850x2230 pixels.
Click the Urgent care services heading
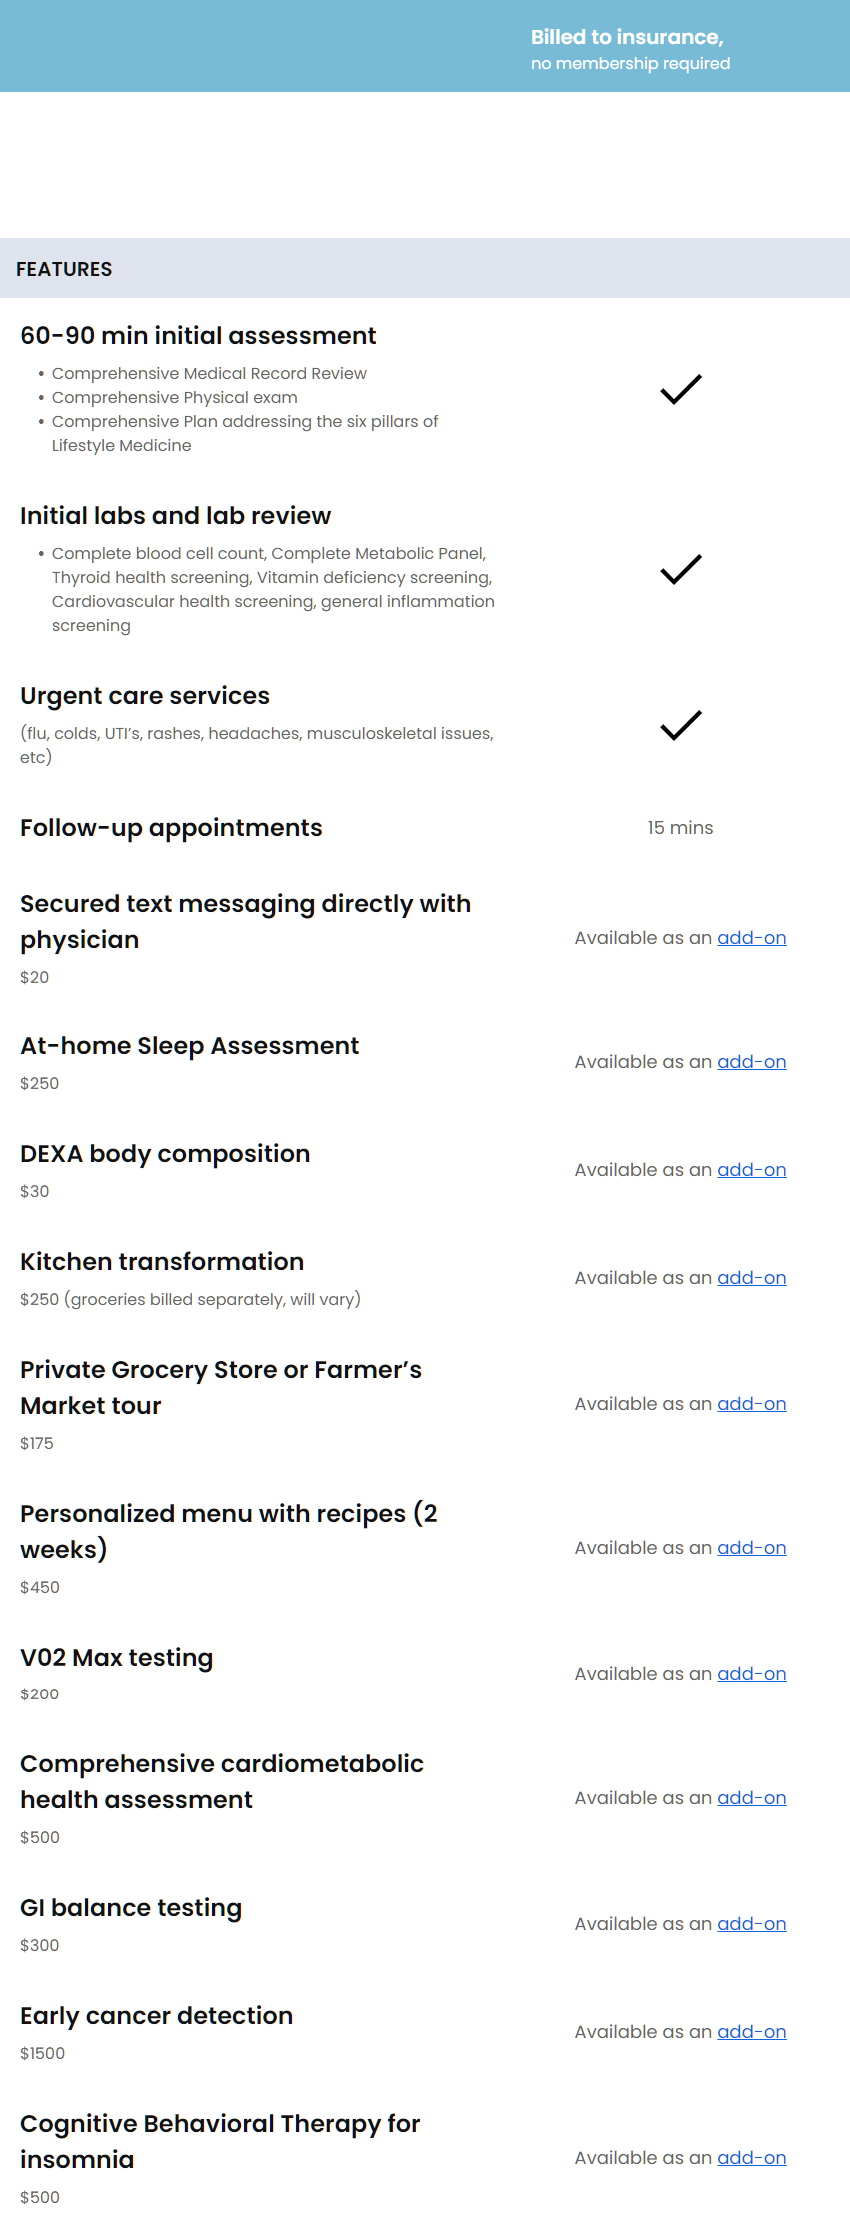pyautogui.click(x=145, y=696)
